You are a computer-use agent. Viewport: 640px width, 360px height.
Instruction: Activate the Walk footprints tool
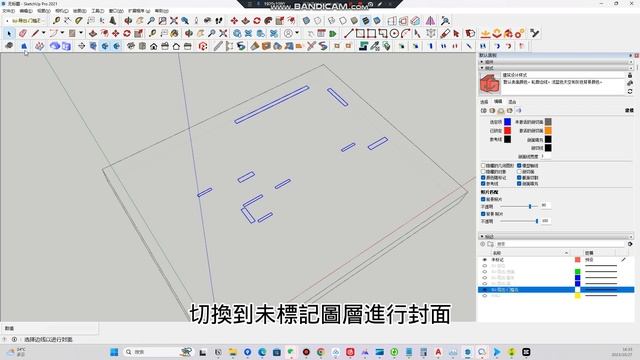point(219,20)
